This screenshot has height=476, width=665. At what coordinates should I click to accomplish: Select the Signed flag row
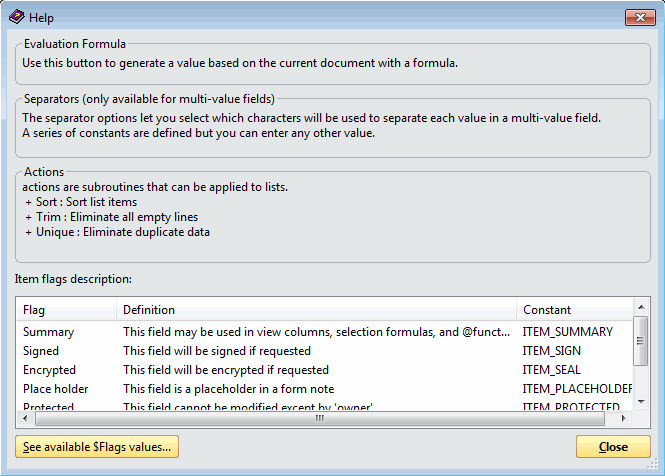[x=41, y=351]
